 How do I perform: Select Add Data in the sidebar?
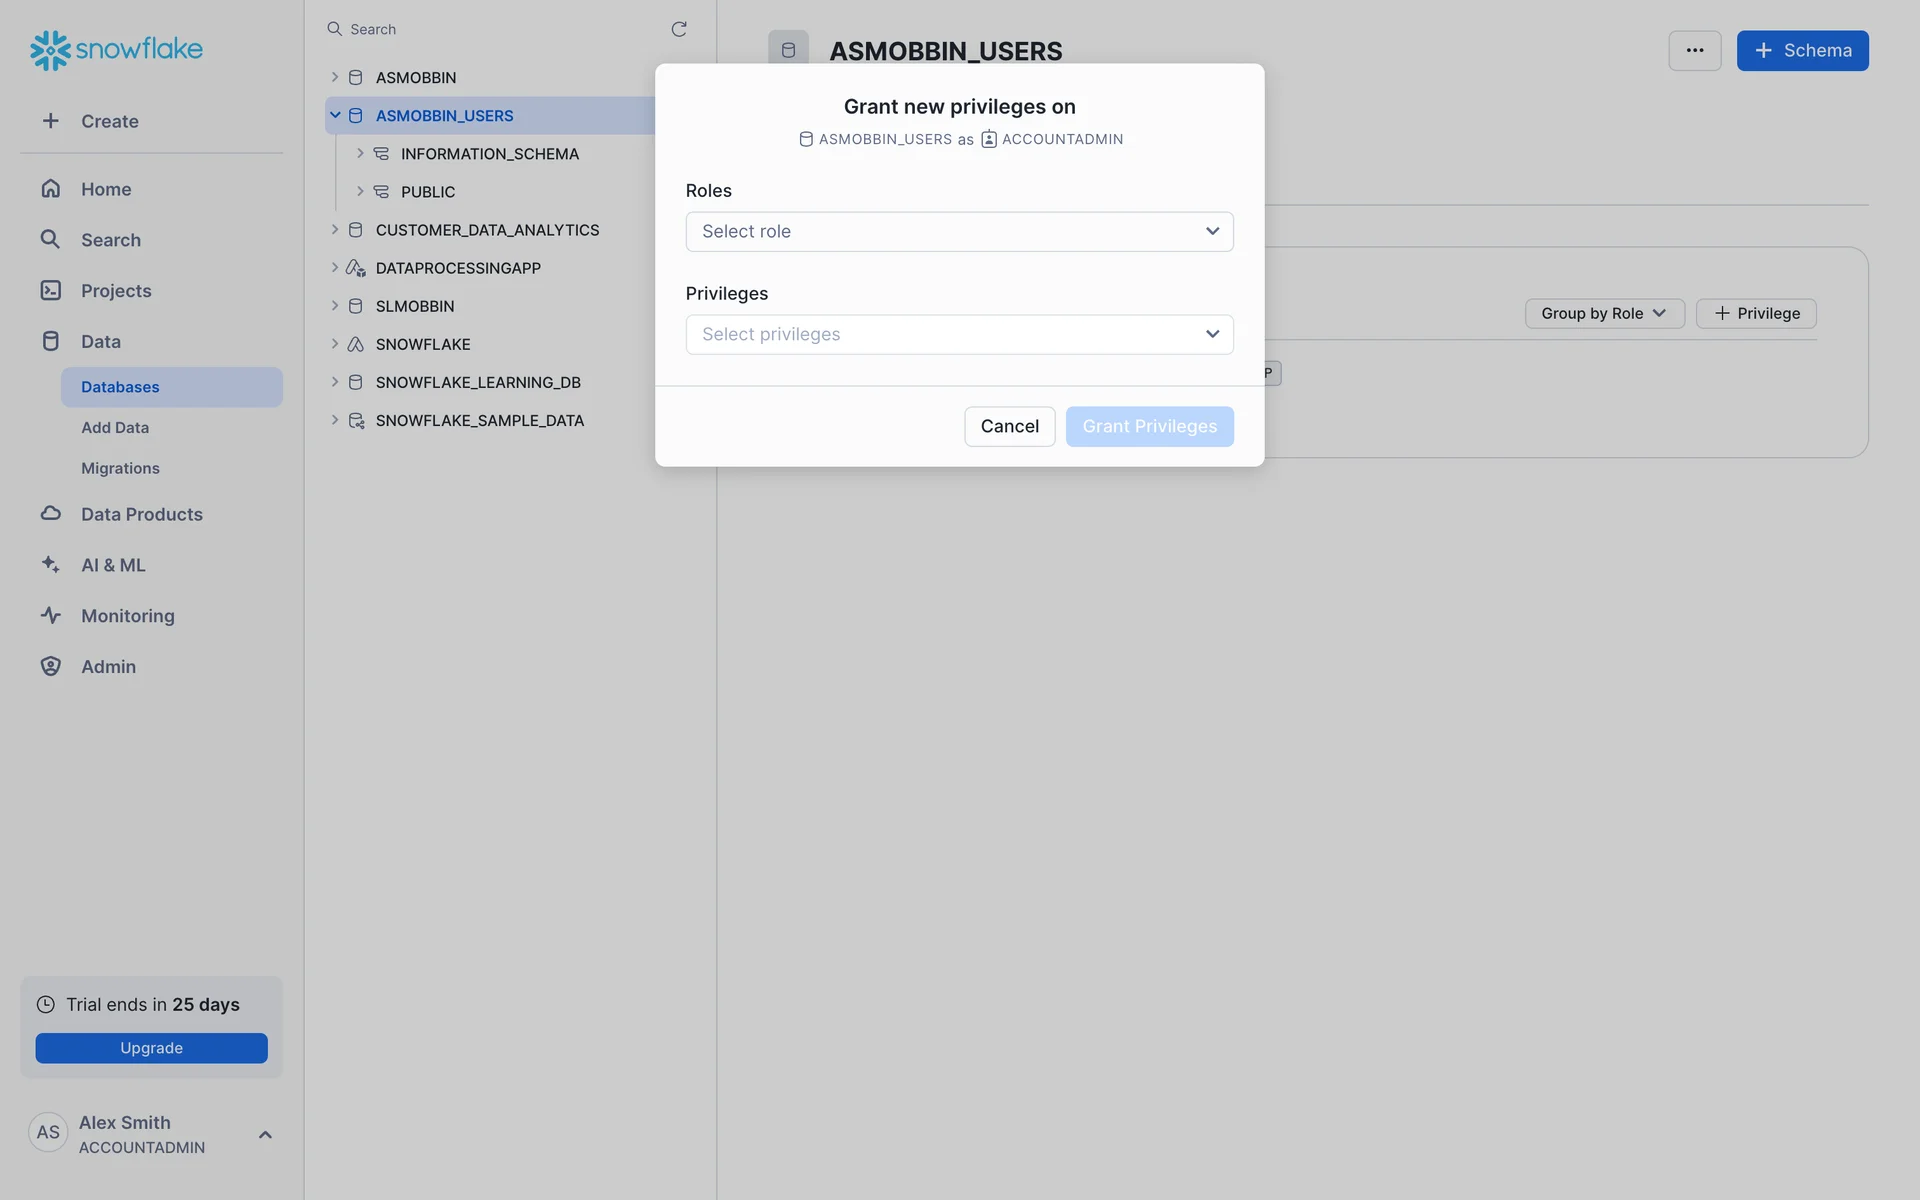point(115,427)
